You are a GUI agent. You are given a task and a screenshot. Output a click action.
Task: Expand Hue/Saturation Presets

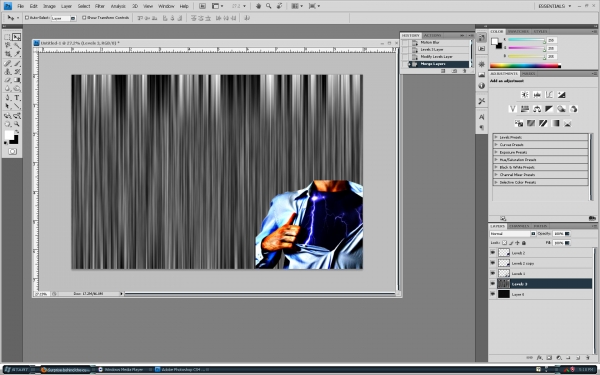(496, 160)
